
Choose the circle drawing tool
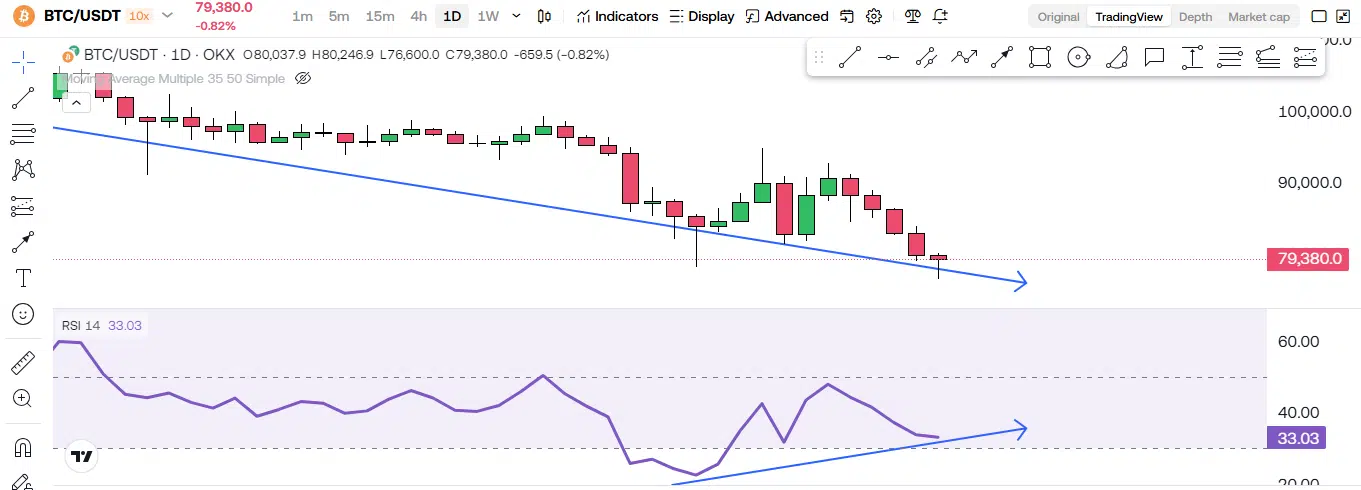(1078, 58)
